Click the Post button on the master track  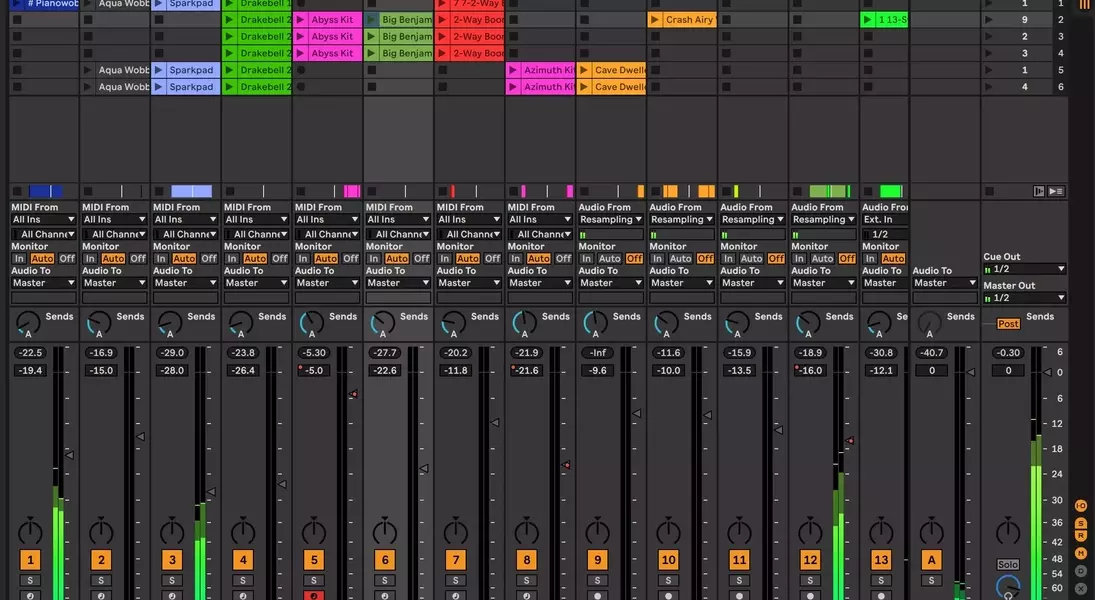(x=1008, y=324)
